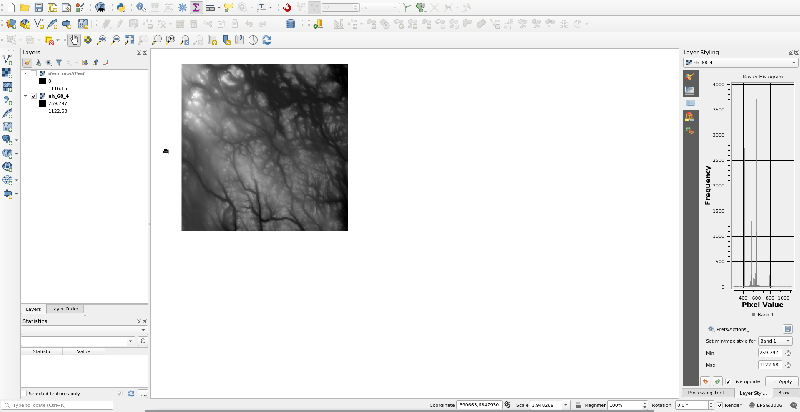
Task: Click the redo style button
Action: tap(717, 381)
